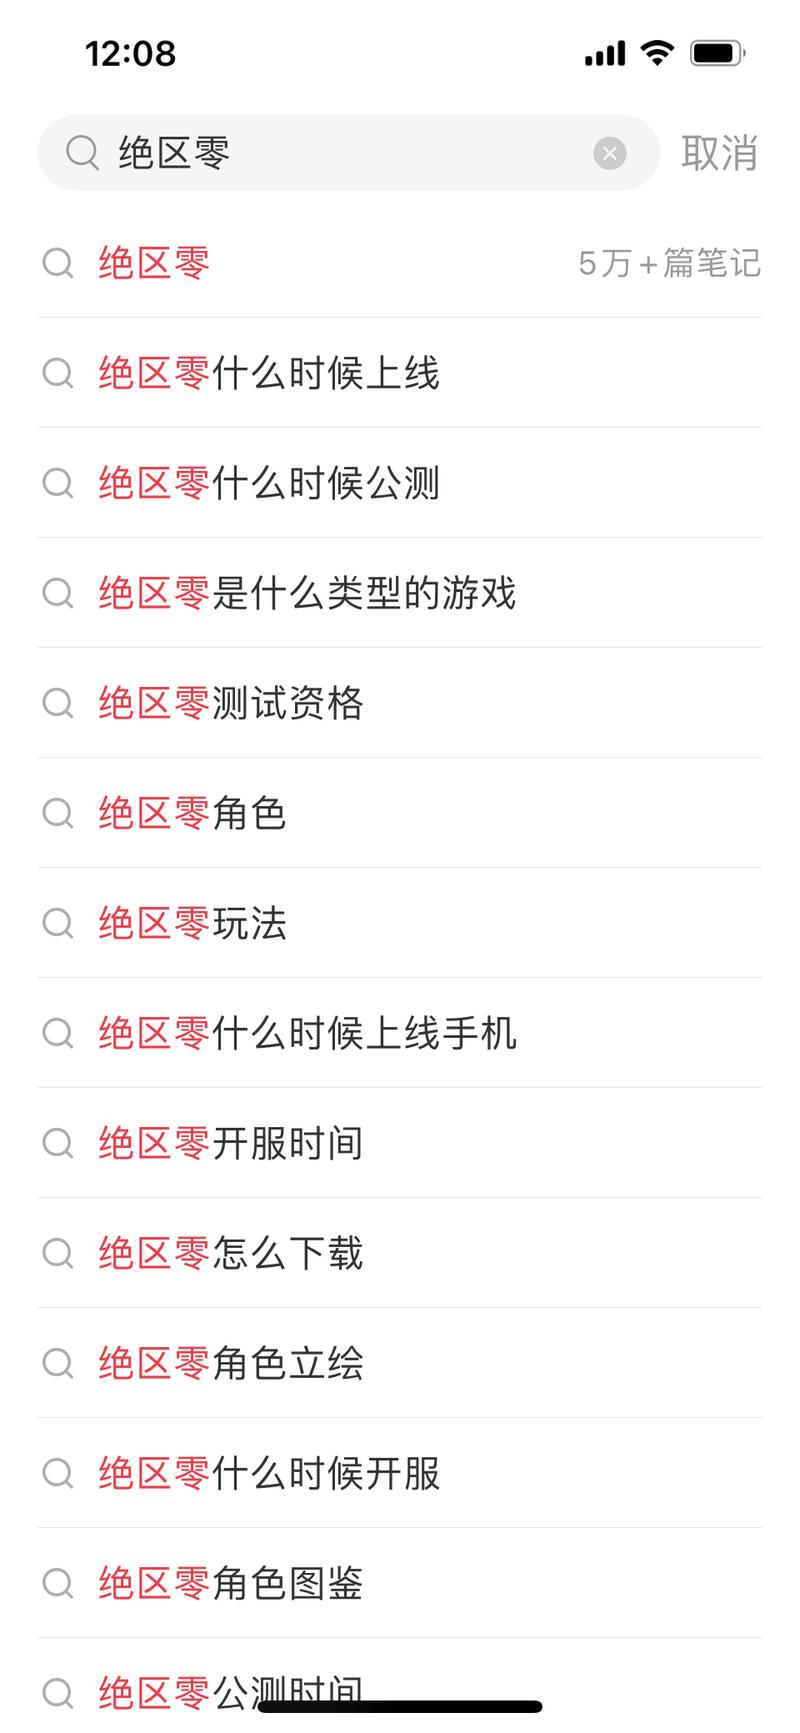This screenshot has width=800, height=1733.
Task: Tap the battery icon in the status bar
Action: [x=718, y=53]
